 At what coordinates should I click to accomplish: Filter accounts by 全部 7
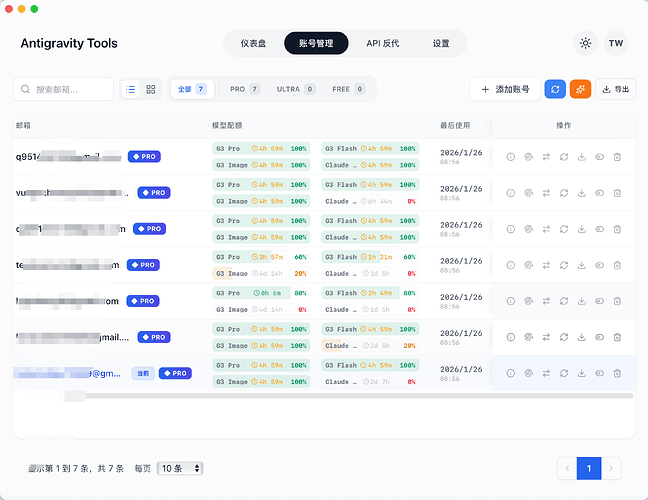pyautogui.click(x=192, y=89)
